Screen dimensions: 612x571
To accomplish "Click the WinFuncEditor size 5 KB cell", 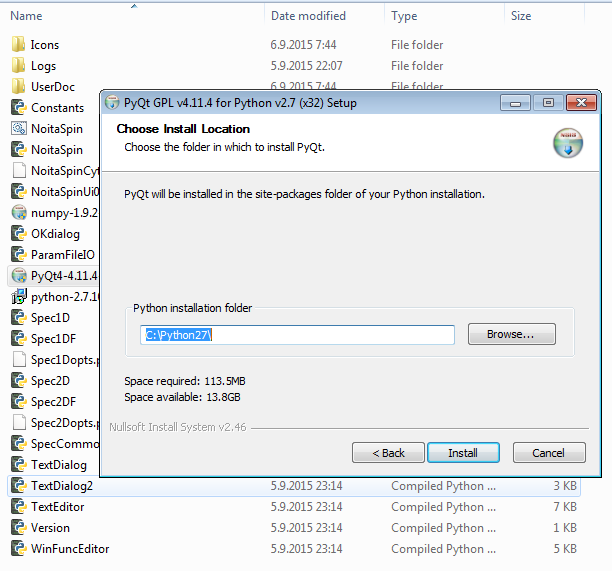I will point(565,549).
